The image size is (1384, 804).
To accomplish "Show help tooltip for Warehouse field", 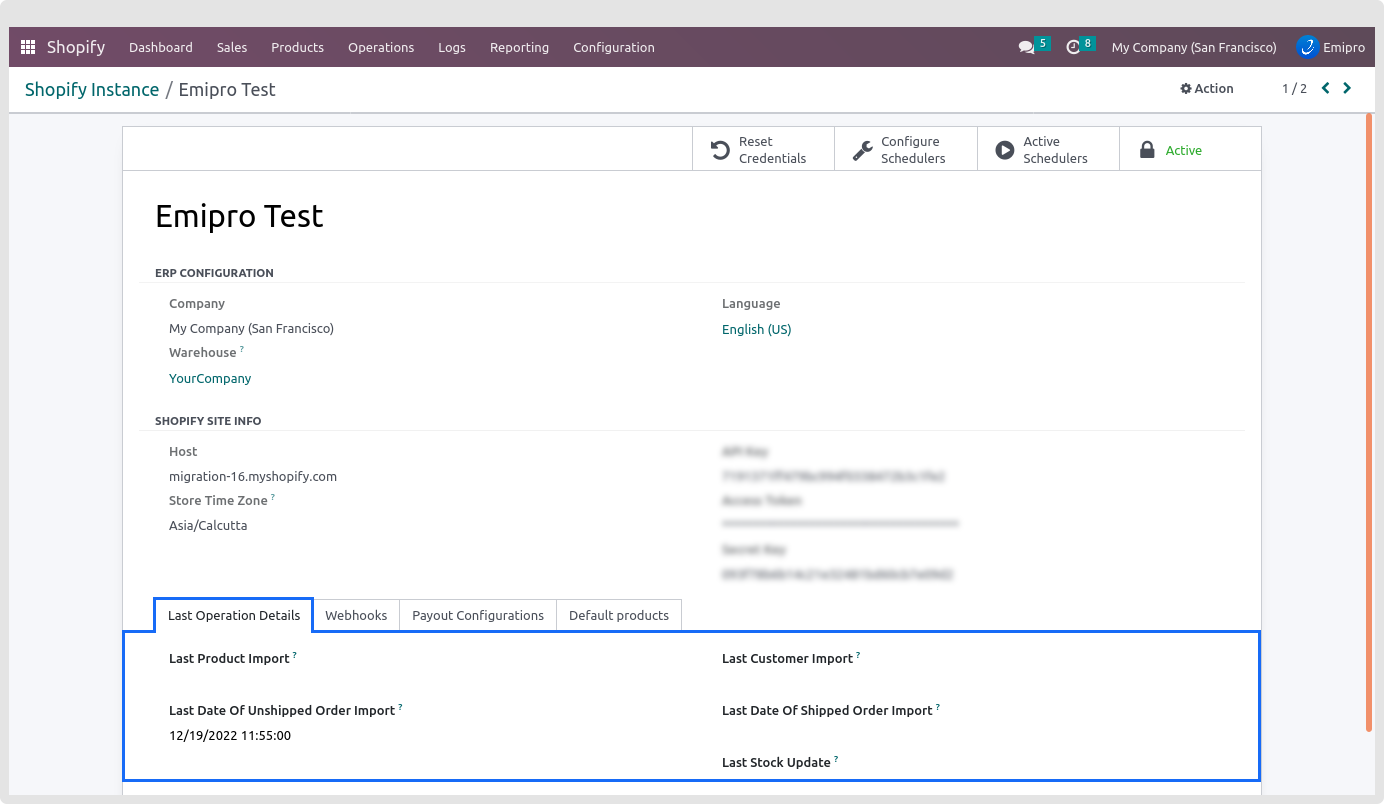I will (x=242, y=349).
